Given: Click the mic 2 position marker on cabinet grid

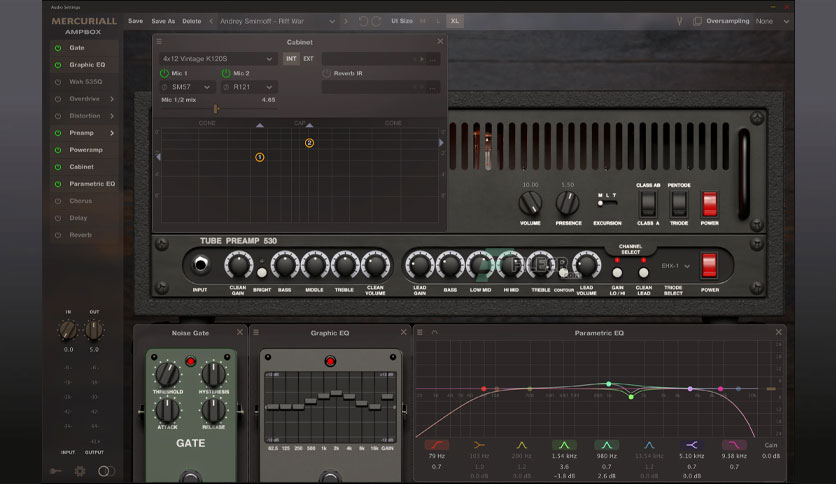Looking at the screenshot, I should (x=309, y=143).
